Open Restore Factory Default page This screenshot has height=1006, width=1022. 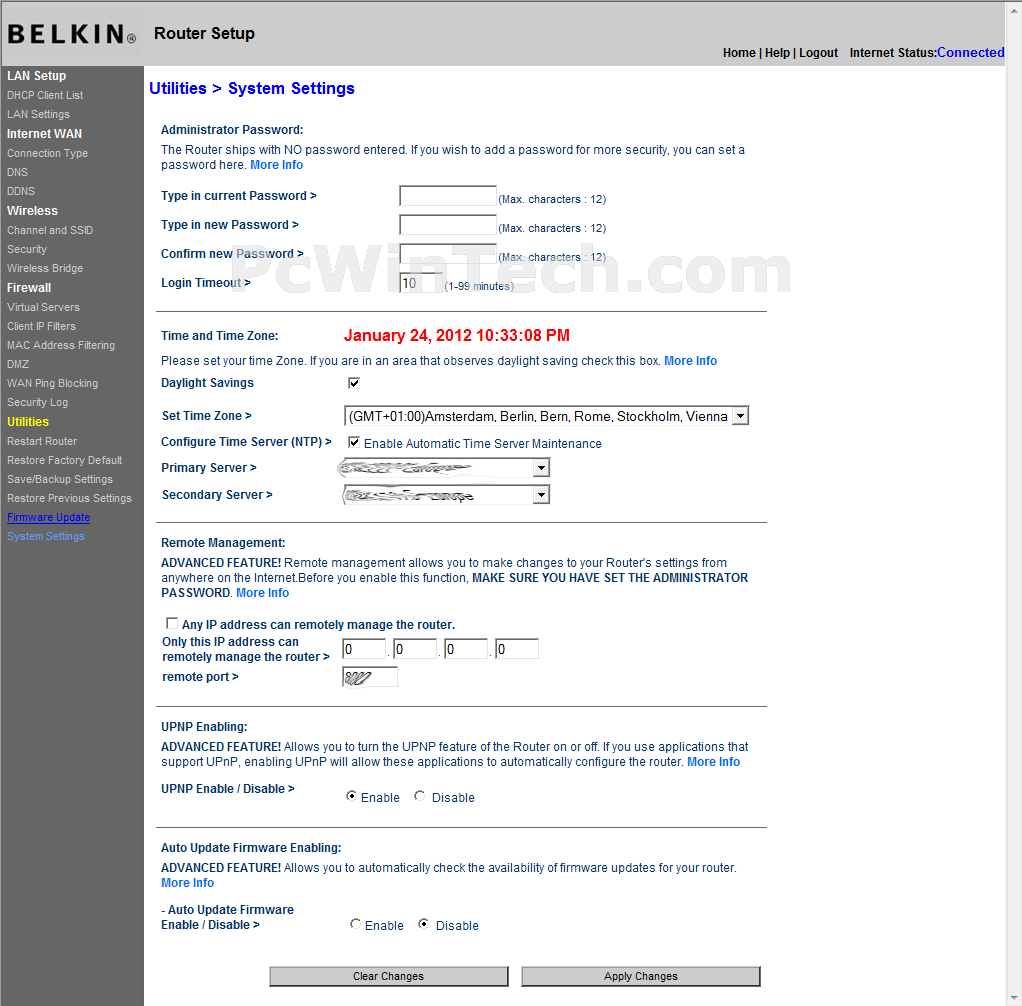click(x=65, y=460)
